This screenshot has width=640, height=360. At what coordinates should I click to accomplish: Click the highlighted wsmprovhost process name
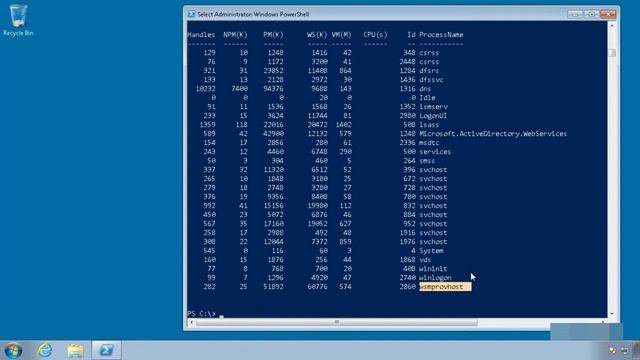point(445,287)
